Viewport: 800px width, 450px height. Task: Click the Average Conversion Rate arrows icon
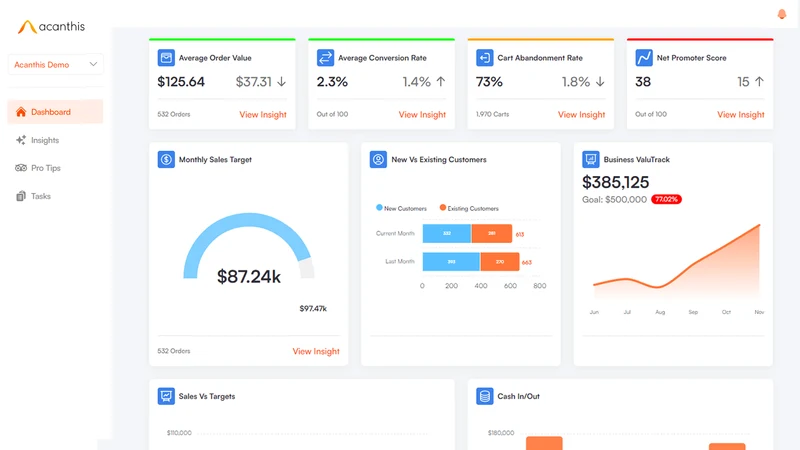[325, 58]
